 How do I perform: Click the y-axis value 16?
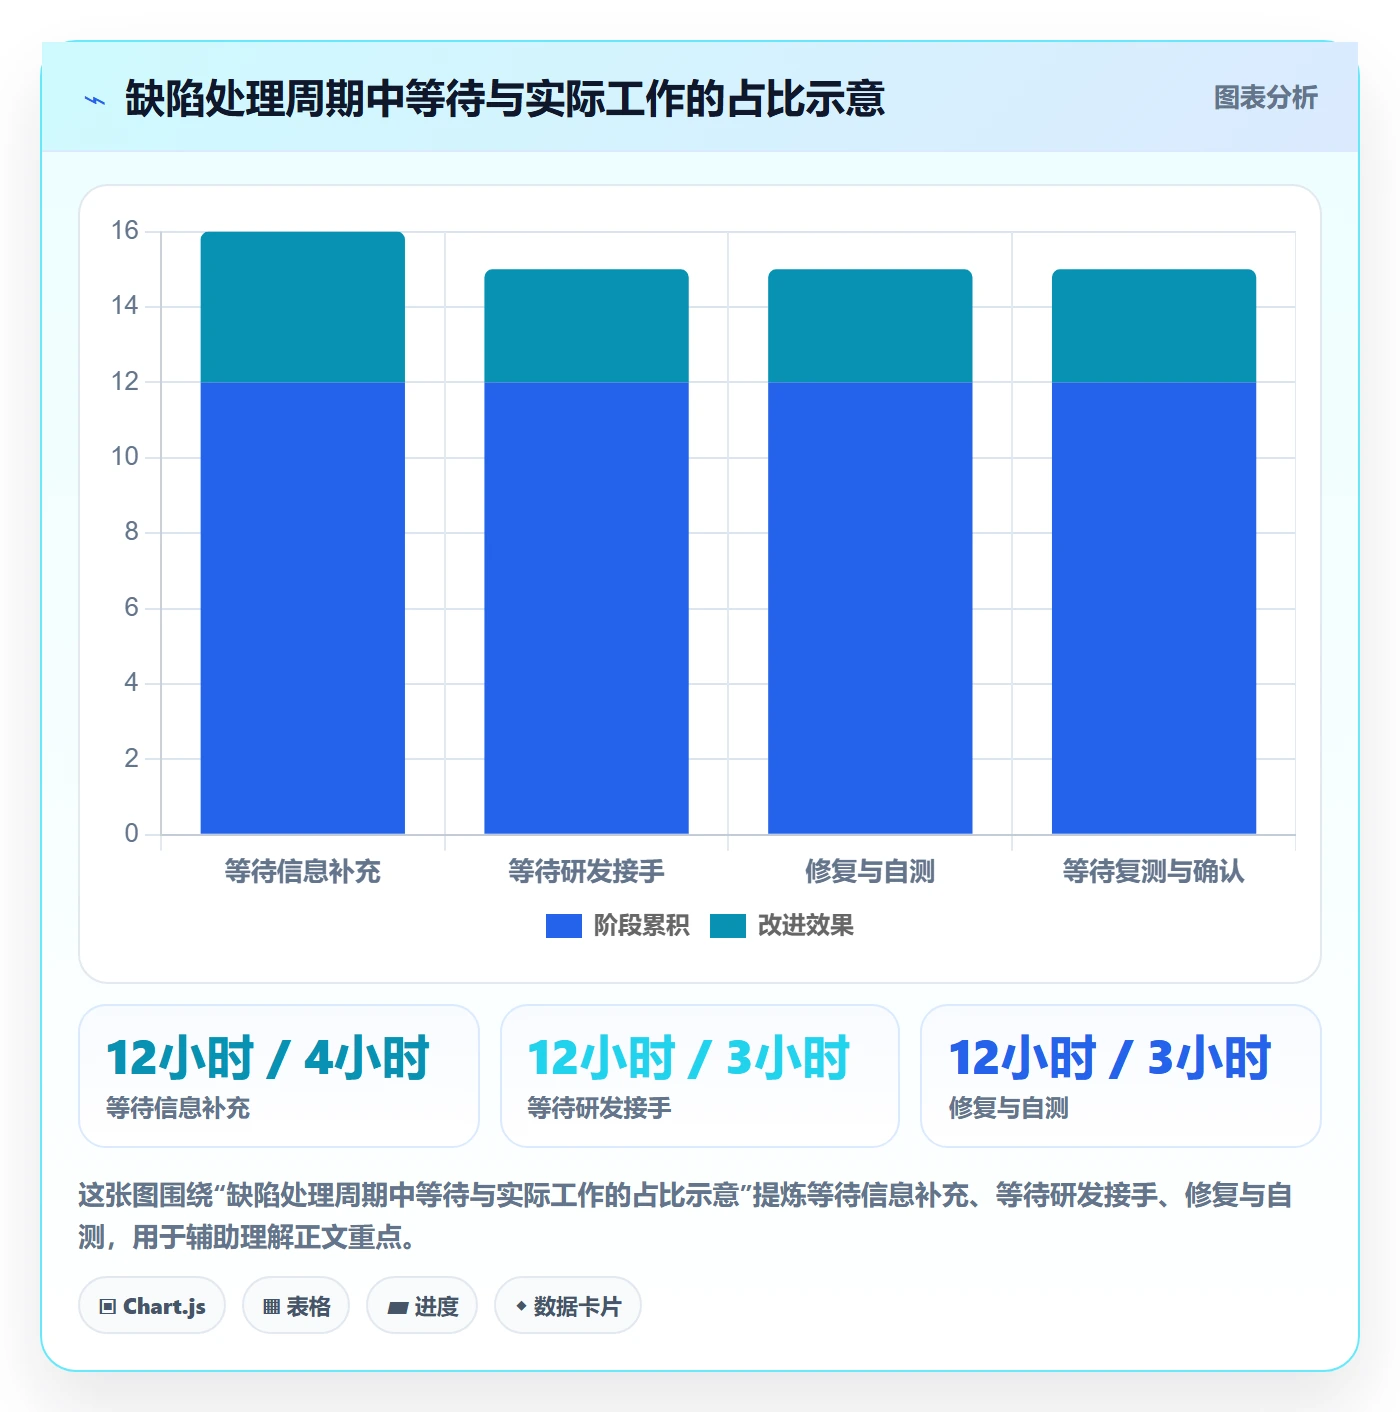pos(125,231)
